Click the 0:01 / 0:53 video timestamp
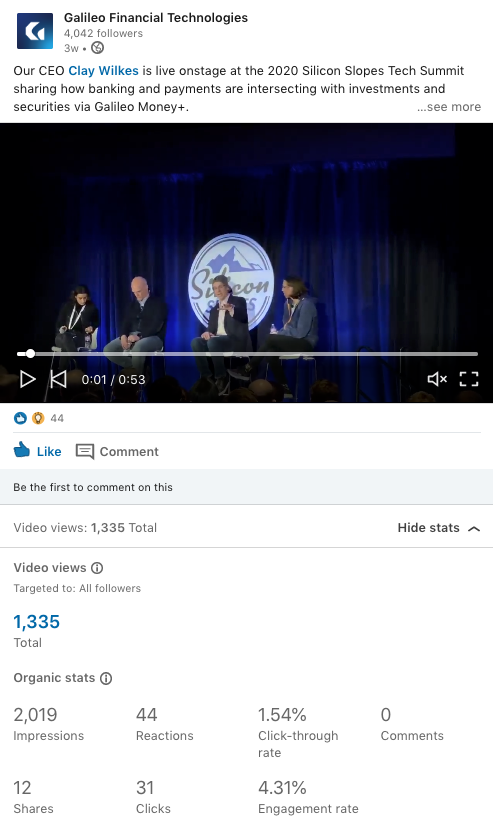The width and height of the screenshot is (493, 837). click(x=113, y=380)
